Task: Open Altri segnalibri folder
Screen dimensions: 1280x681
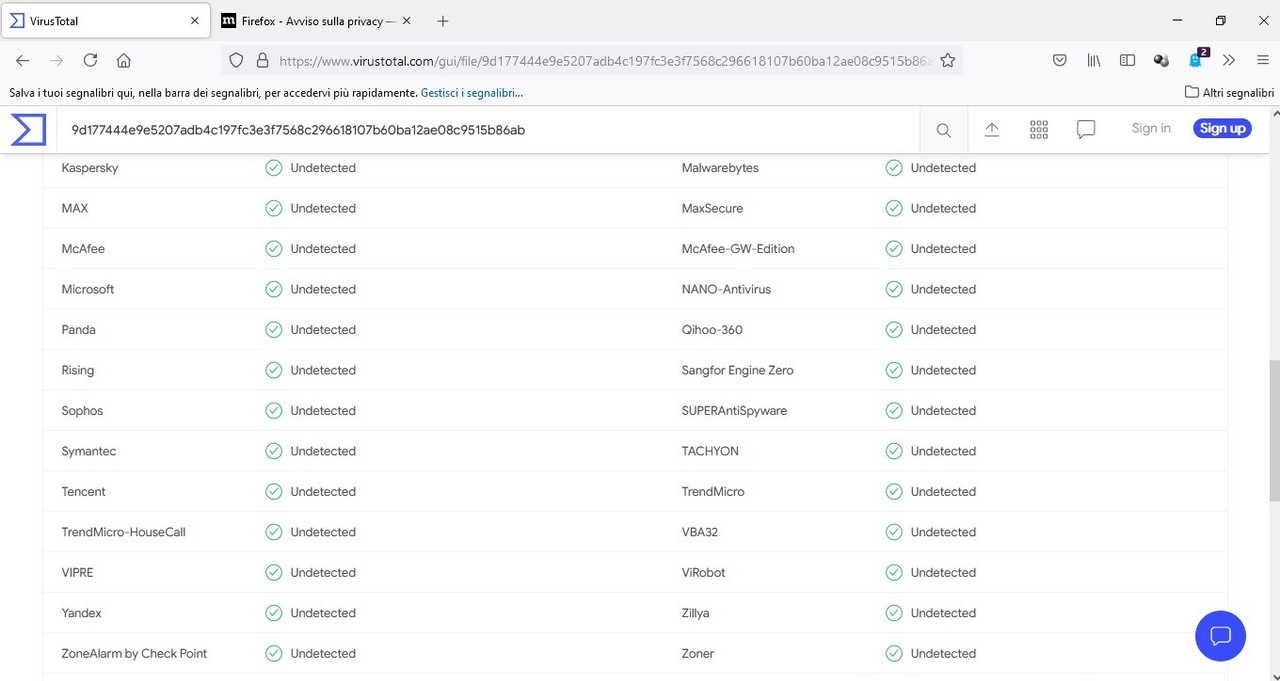Action: coord(1229,92)
